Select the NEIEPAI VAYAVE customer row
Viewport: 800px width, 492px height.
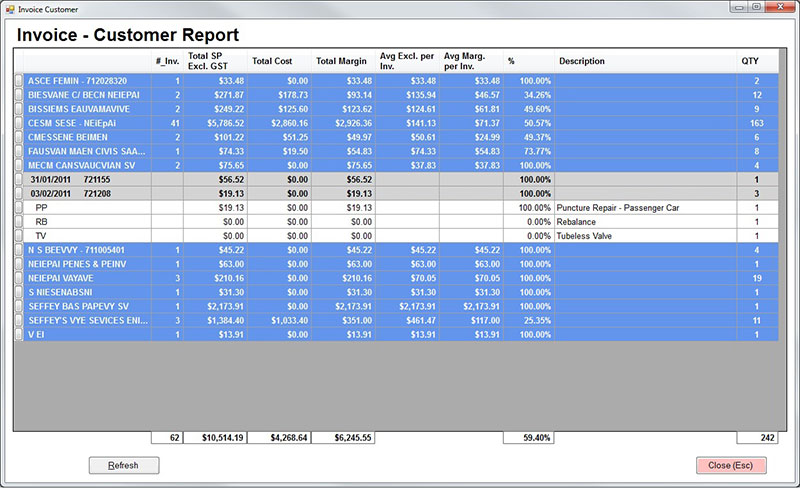[x=396, y=279]
